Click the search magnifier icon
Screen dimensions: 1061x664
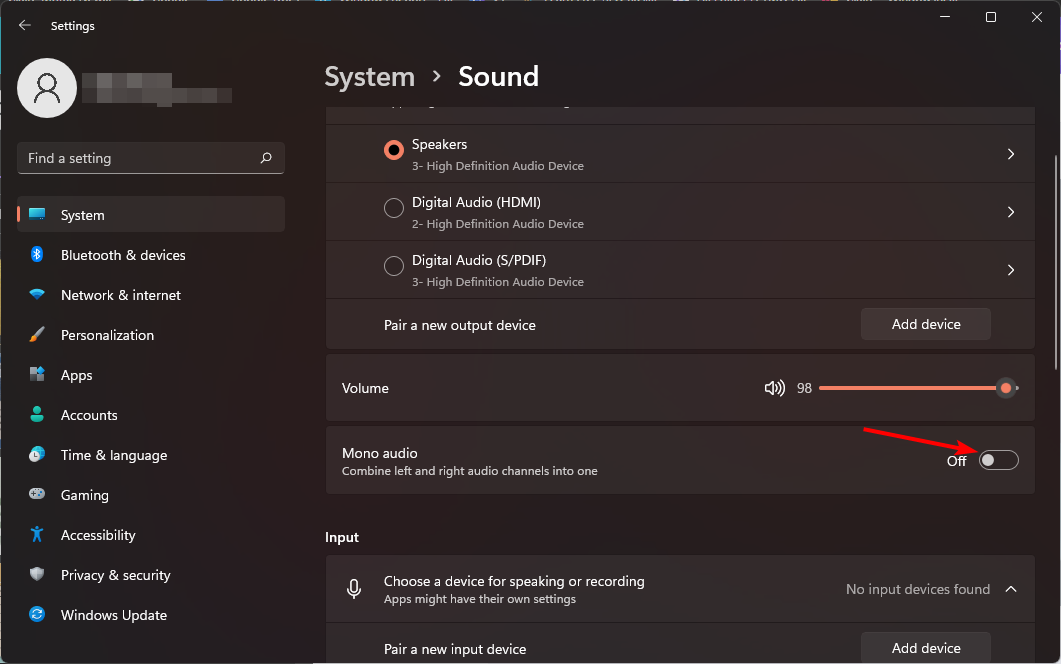click(x=266, y=158)
